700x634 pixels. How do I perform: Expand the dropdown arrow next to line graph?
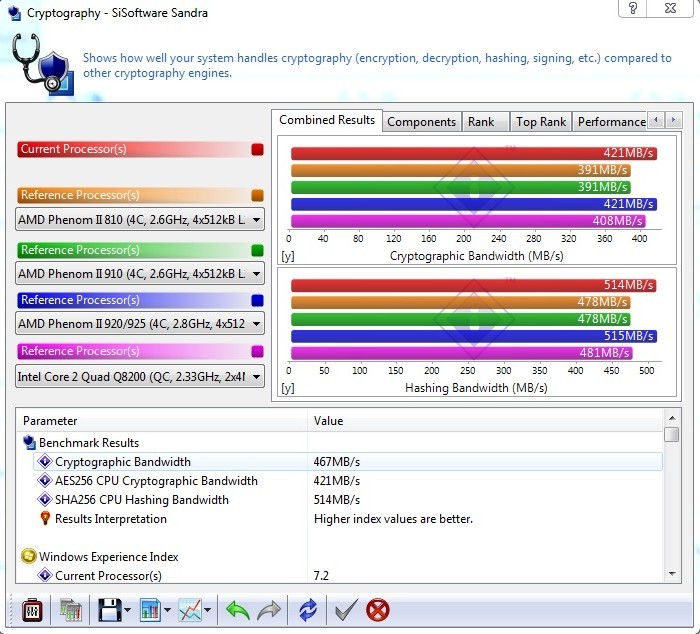(208, 610)
